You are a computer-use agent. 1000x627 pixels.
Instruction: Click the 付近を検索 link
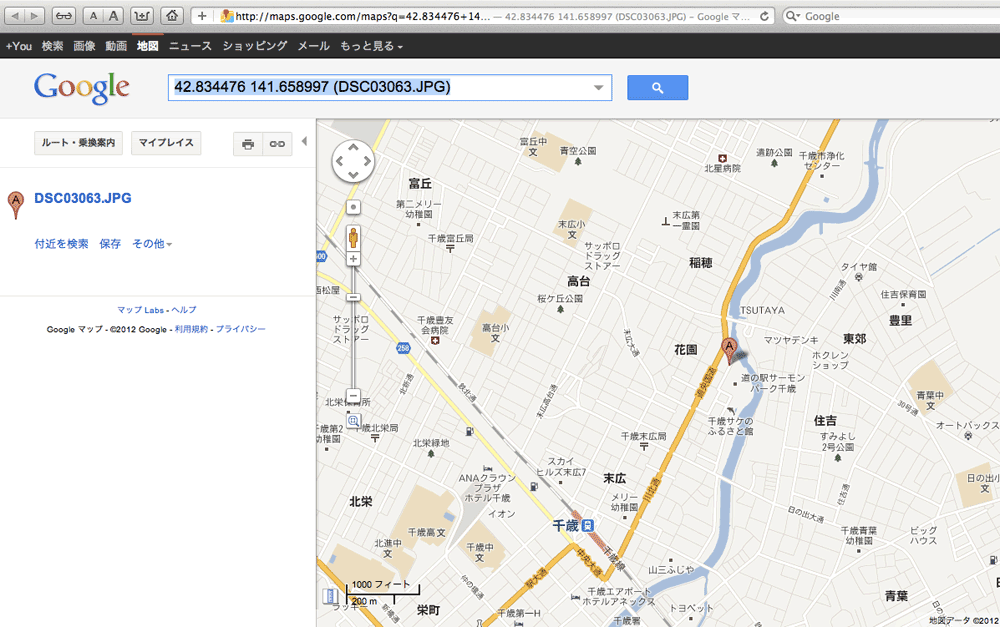coord(62,244)
